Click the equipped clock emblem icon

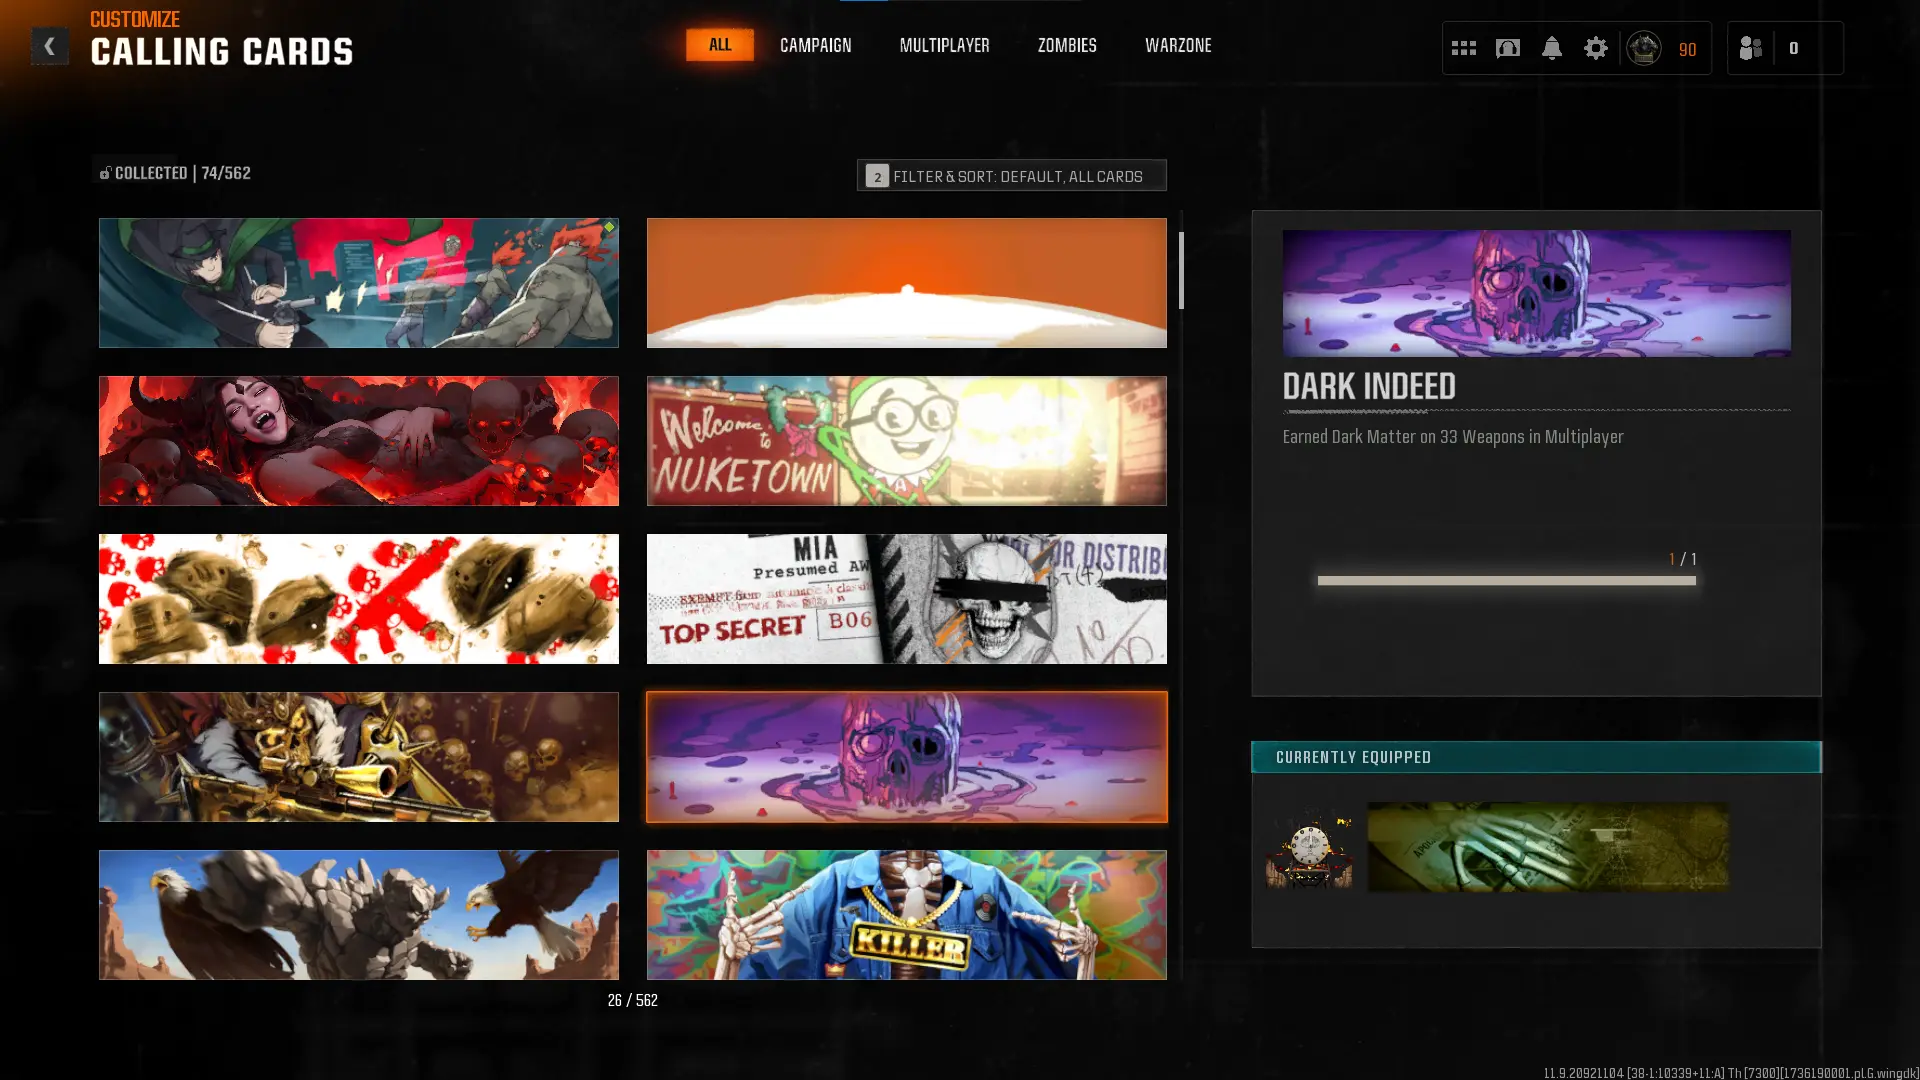1309,848
